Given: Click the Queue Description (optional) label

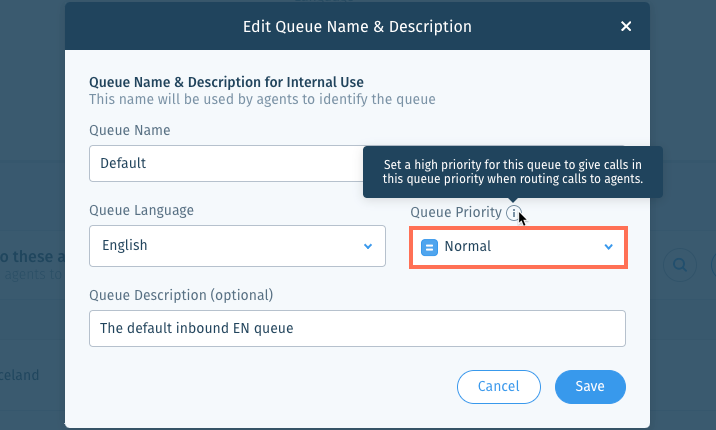Looking at the screenshot, I should point(181,295).
